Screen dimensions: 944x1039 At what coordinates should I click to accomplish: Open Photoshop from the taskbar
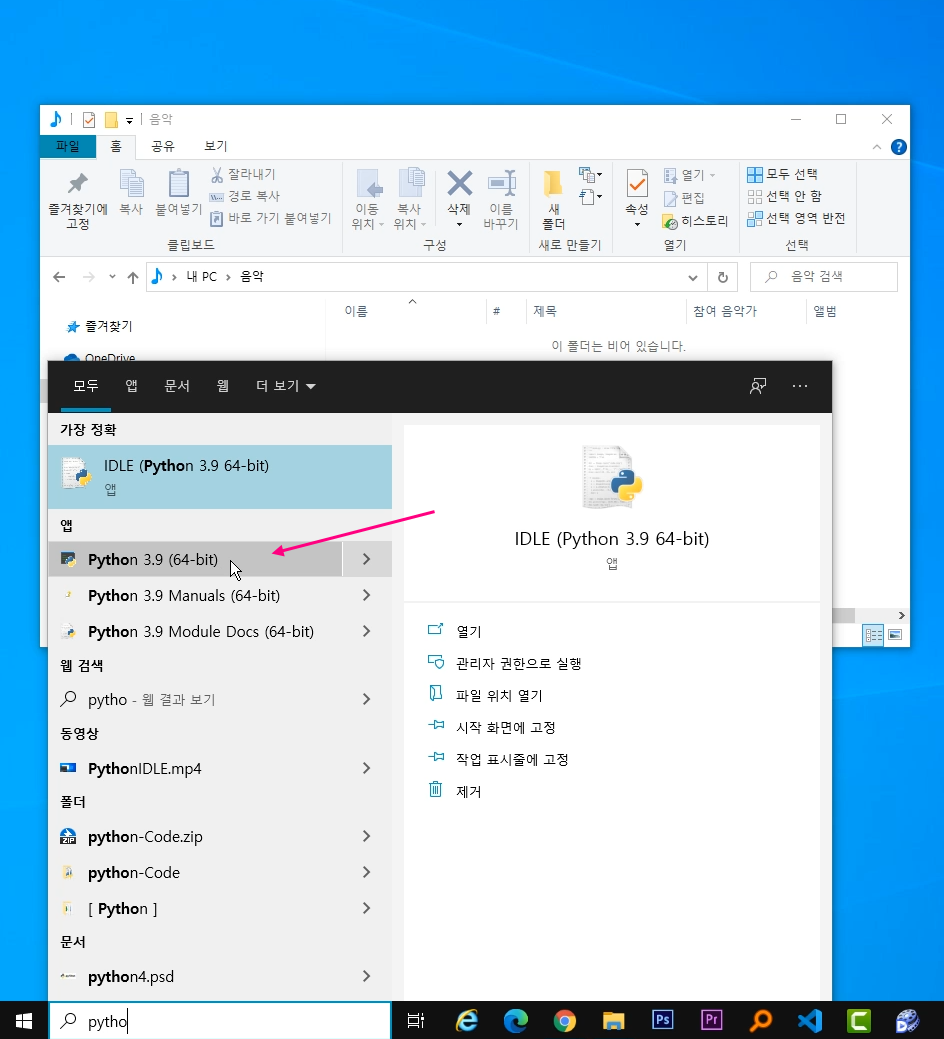(x=662, y=1020)
